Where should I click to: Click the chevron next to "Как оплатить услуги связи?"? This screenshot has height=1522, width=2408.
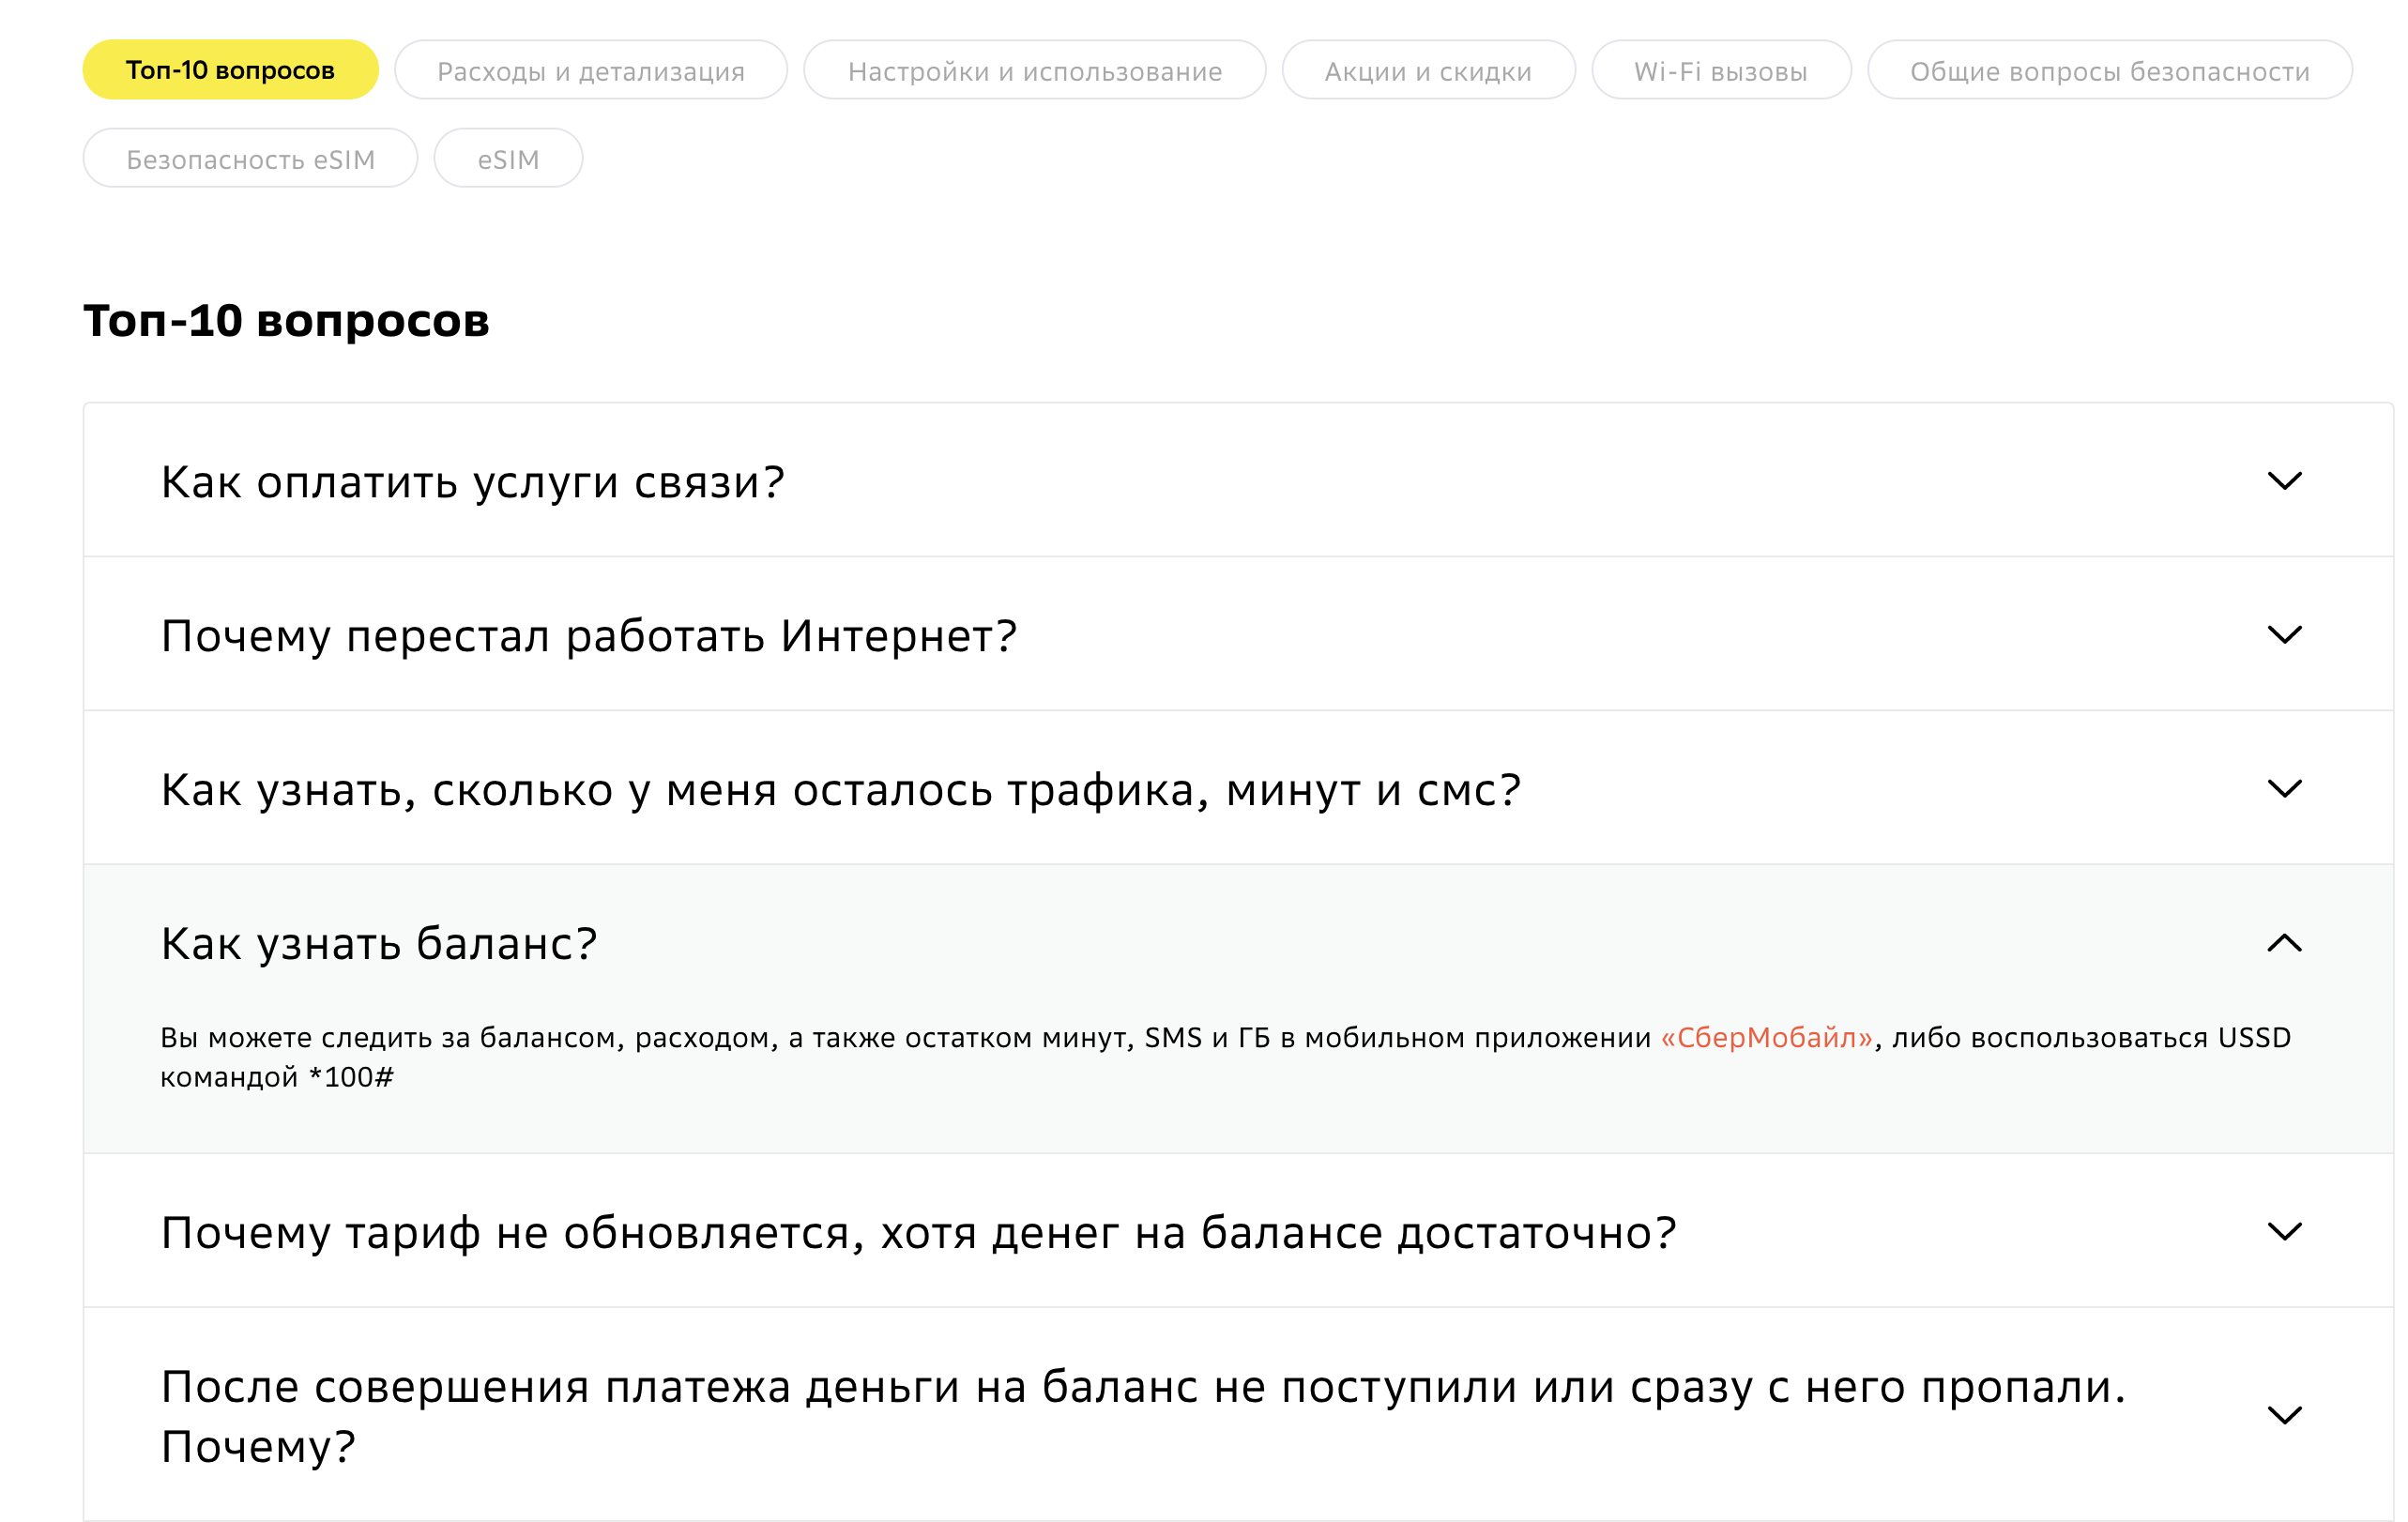[2286, 482]
